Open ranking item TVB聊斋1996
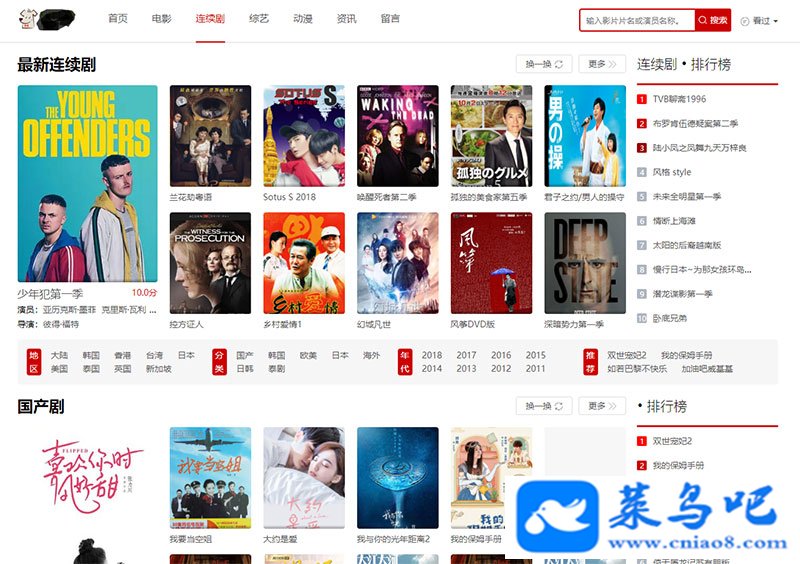This screenshot has height=564, width=800. [x=680, y=99]
